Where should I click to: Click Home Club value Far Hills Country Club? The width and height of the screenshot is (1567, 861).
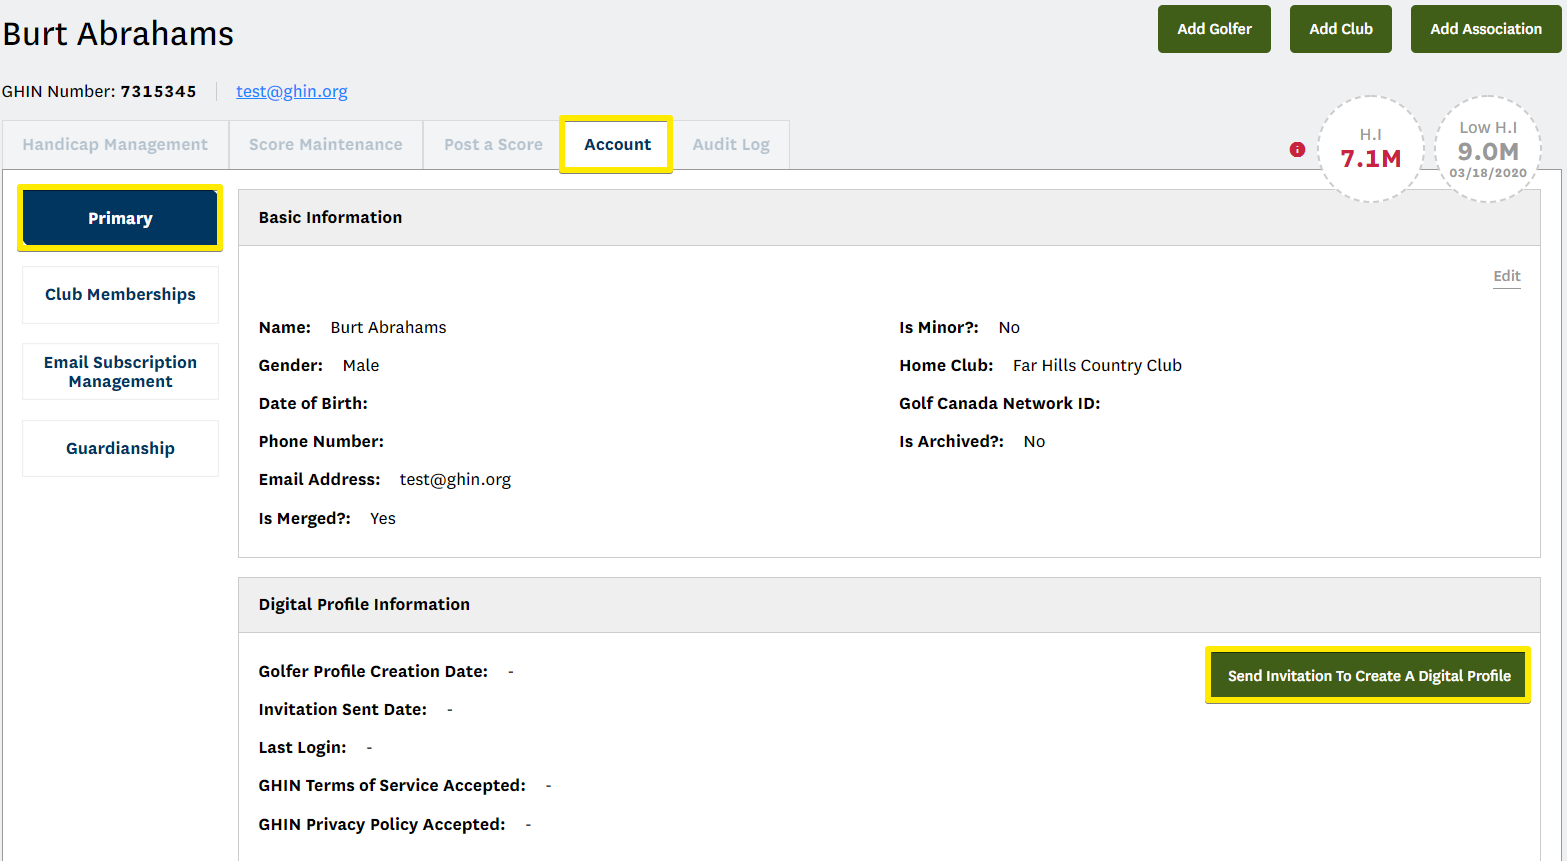pos(1097,366)
